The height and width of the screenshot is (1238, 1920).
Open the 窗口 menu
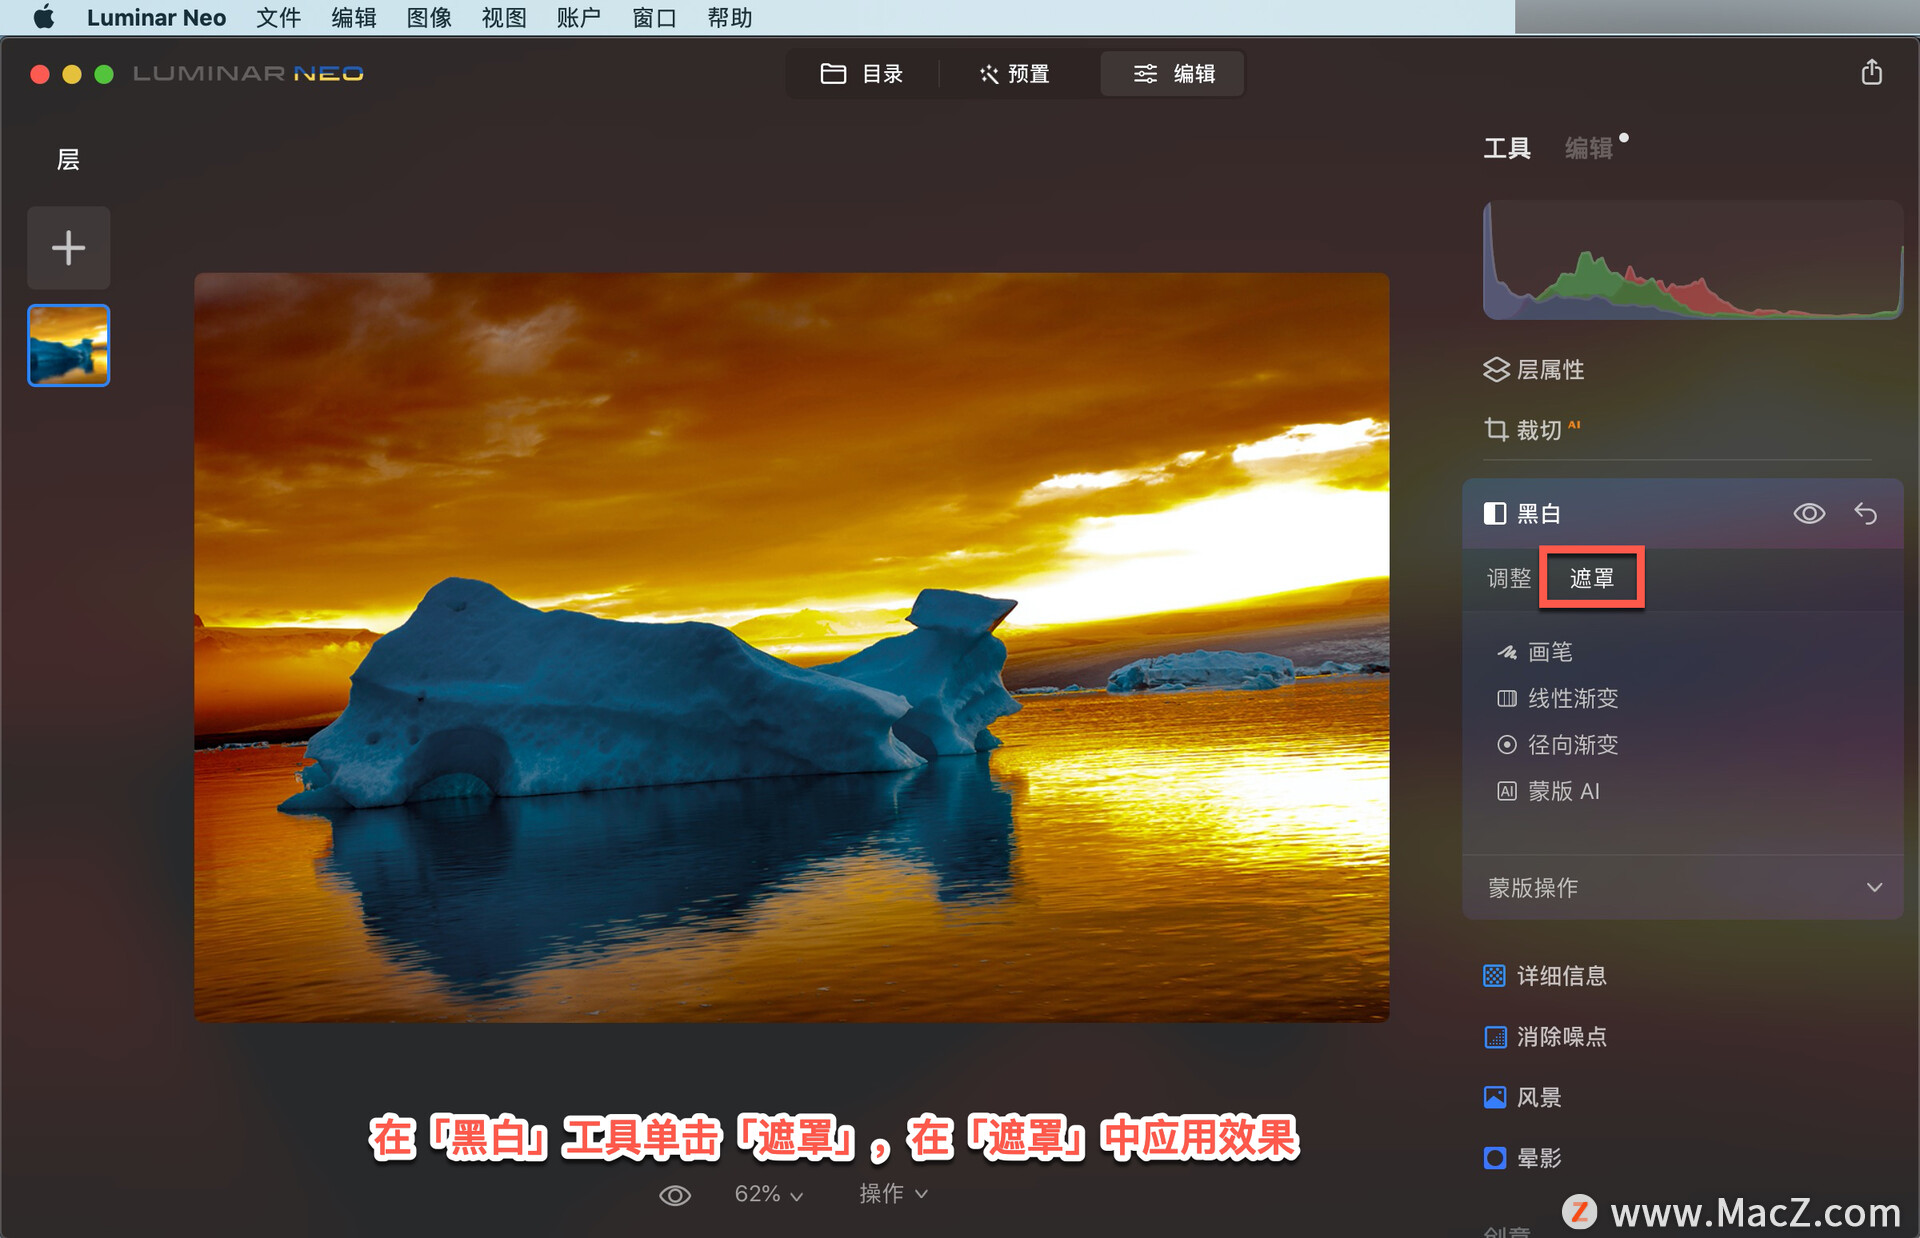click(x=654, y=17)
